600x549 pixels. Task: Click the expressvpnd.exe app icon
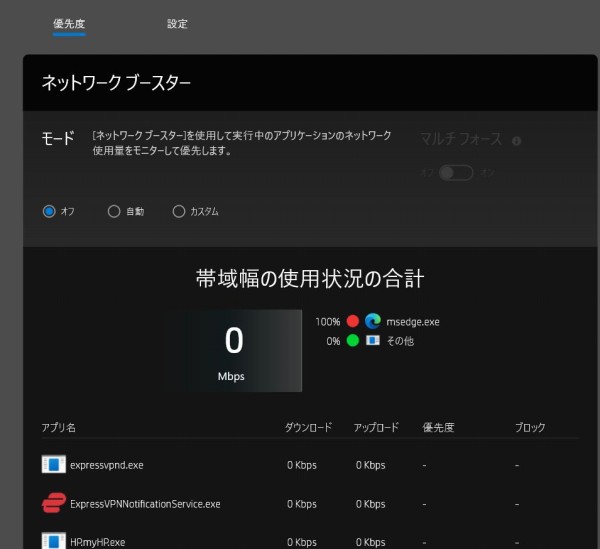53,465
